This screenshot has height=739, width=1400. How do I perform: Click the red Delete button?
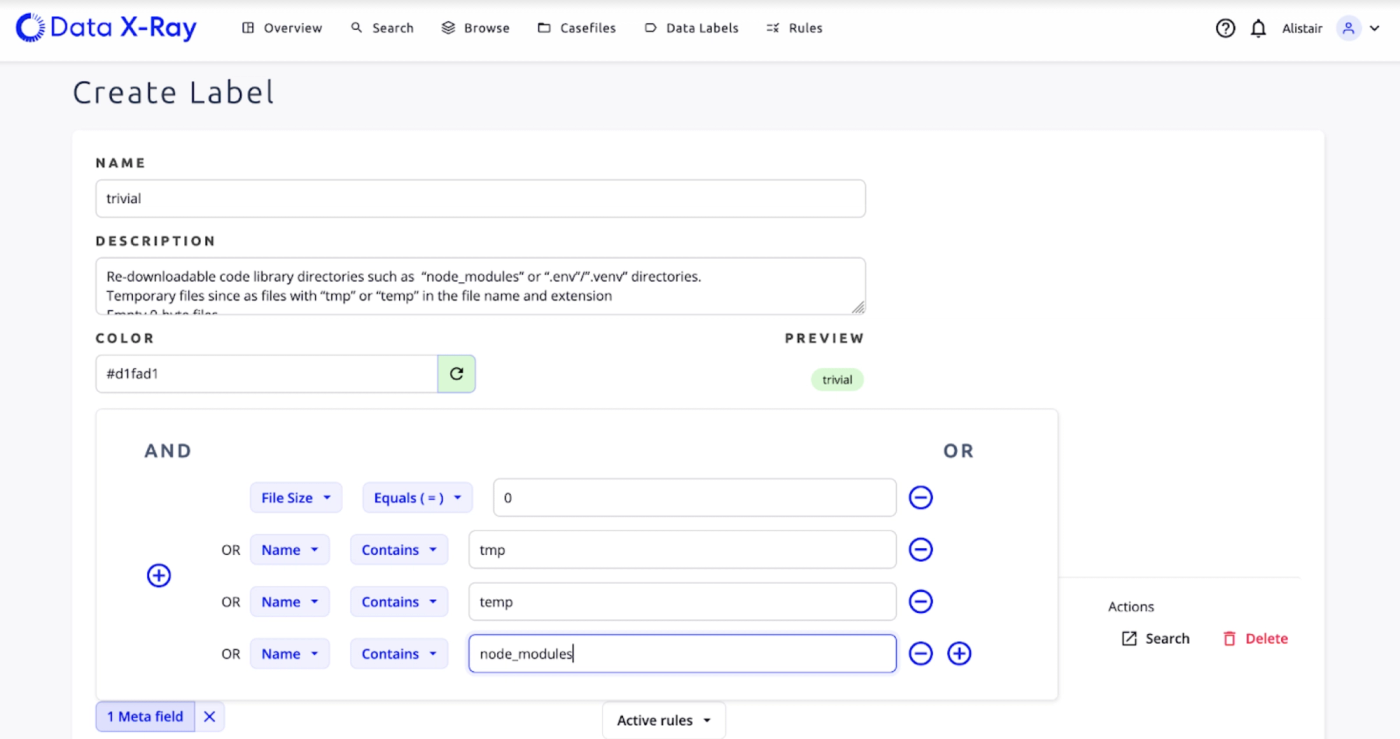pyautogui.click(x=1255, y=638)
